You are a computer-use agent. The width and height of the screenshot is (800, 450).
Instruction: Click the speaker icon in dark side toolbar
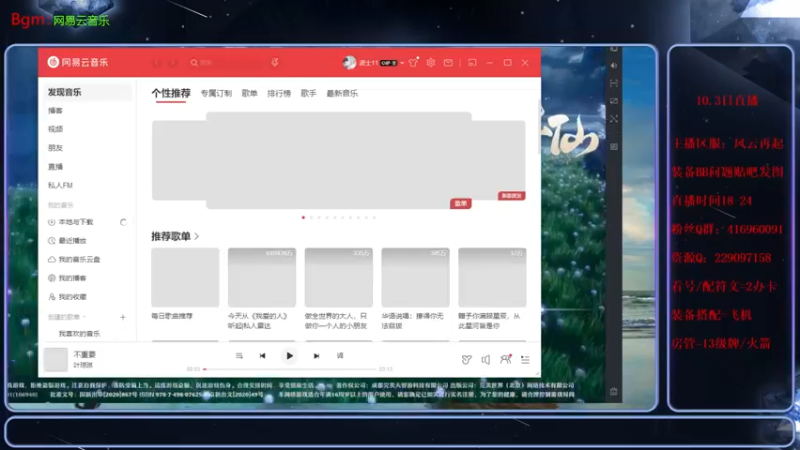coord(614,65)
